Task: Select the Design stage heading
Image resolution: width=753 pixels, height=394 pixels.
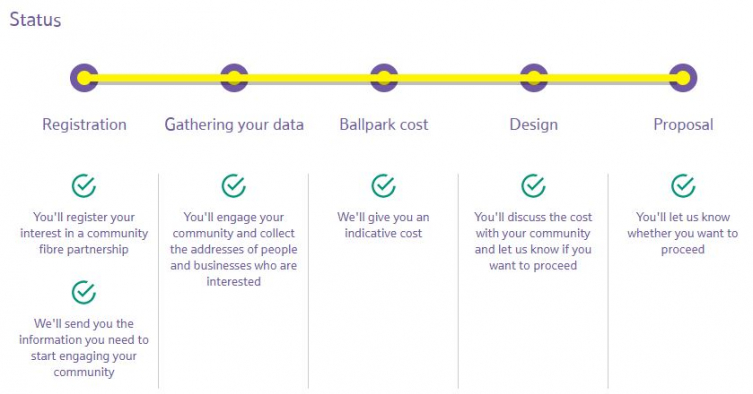Action: click(x=534, y=125)
